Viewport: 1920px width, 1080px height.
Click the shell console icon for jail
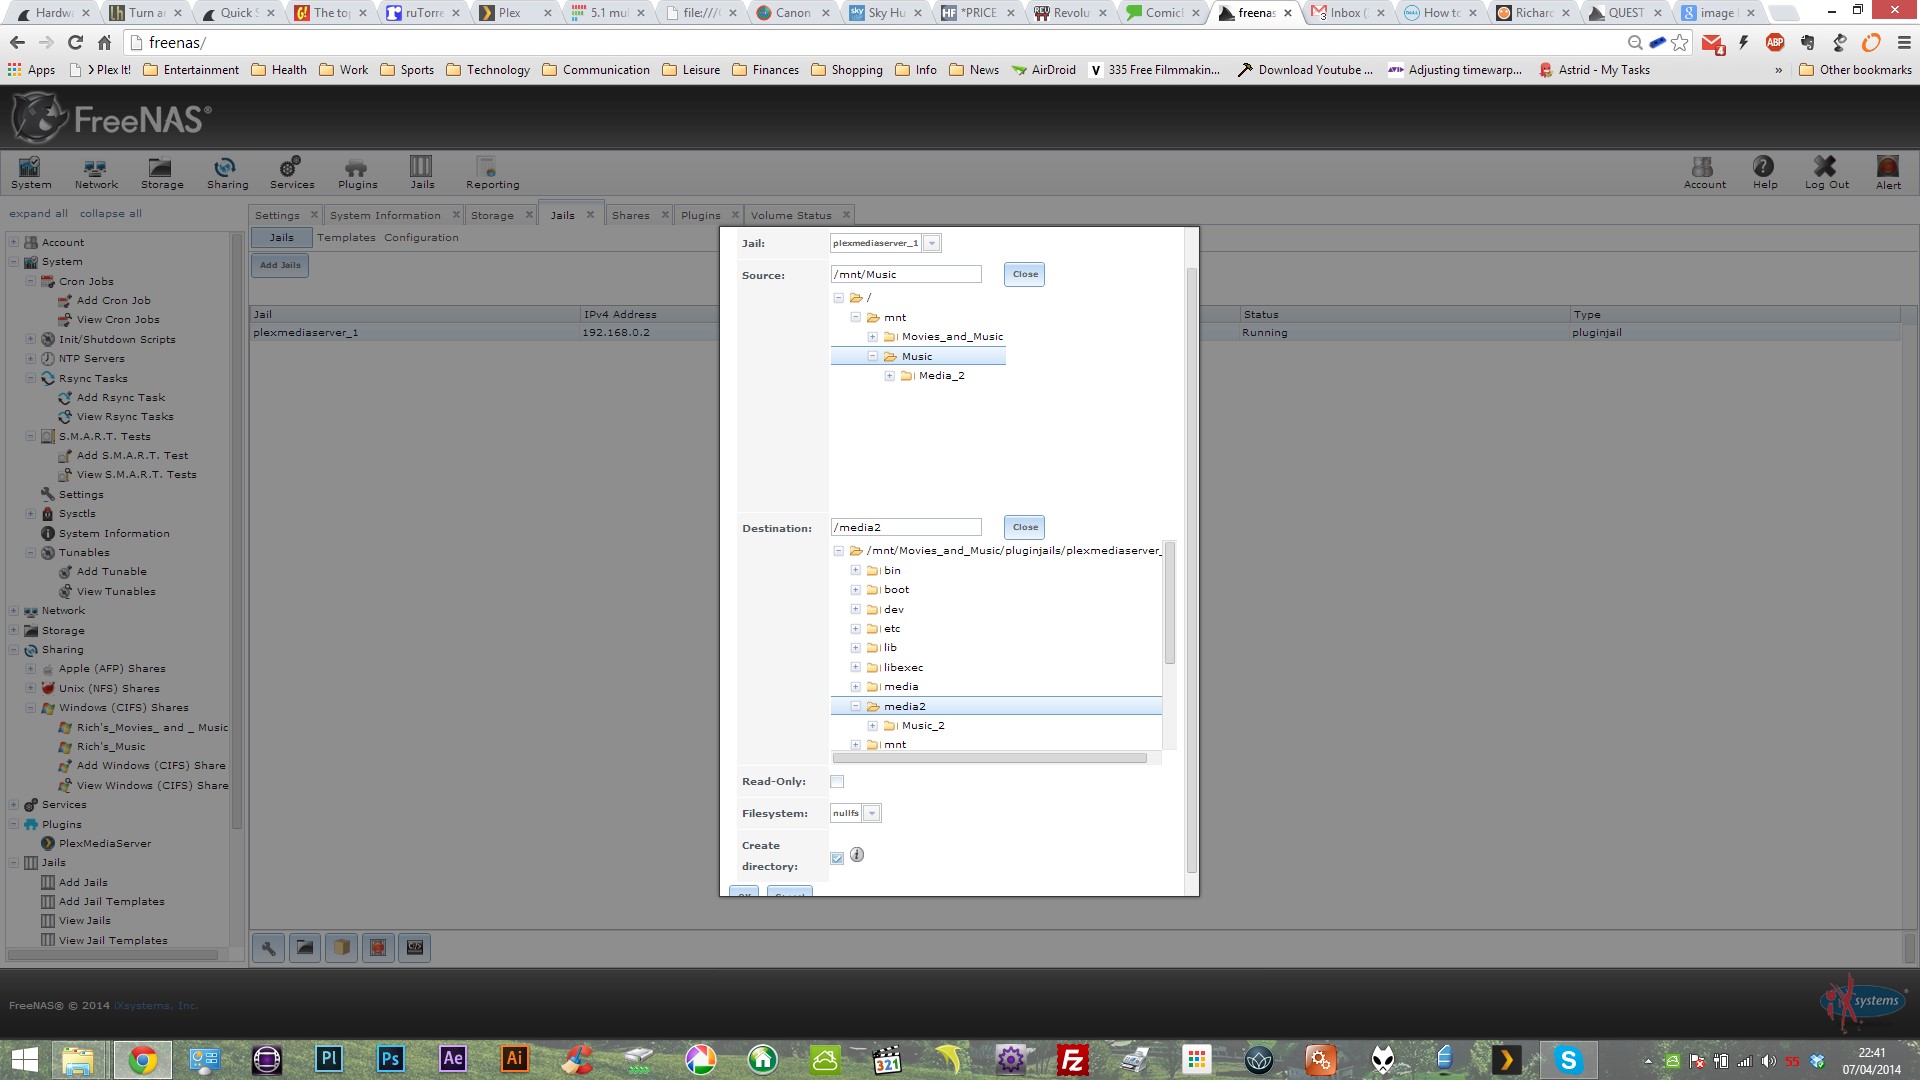(x=415, y=947)
